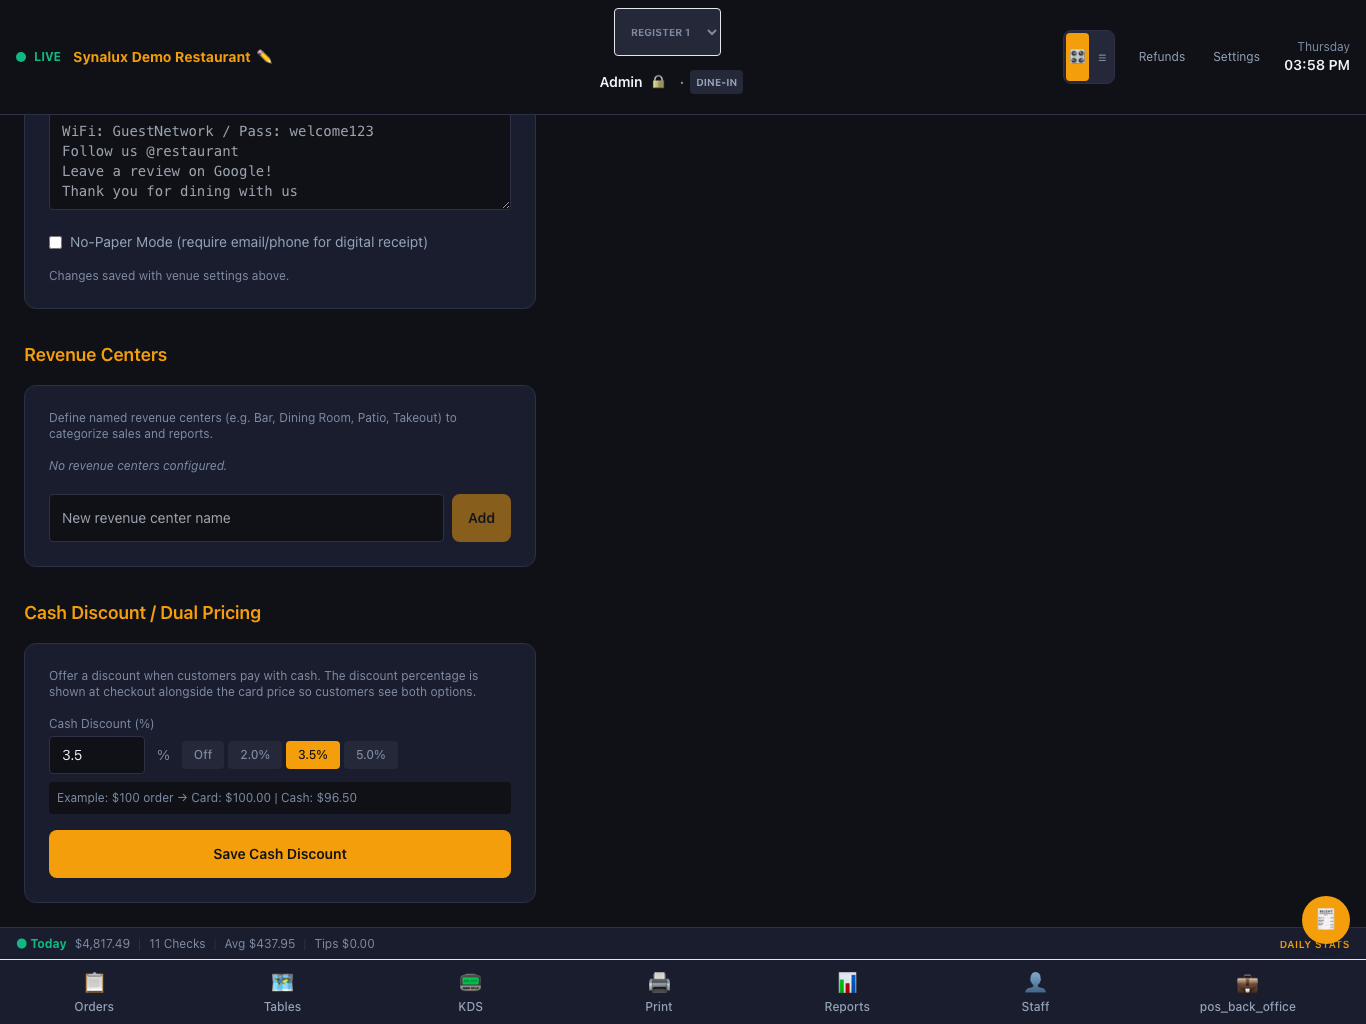Open the floating daily stats receipt button
Screen dimensions: 1366x1024
tap(1326, 920)
